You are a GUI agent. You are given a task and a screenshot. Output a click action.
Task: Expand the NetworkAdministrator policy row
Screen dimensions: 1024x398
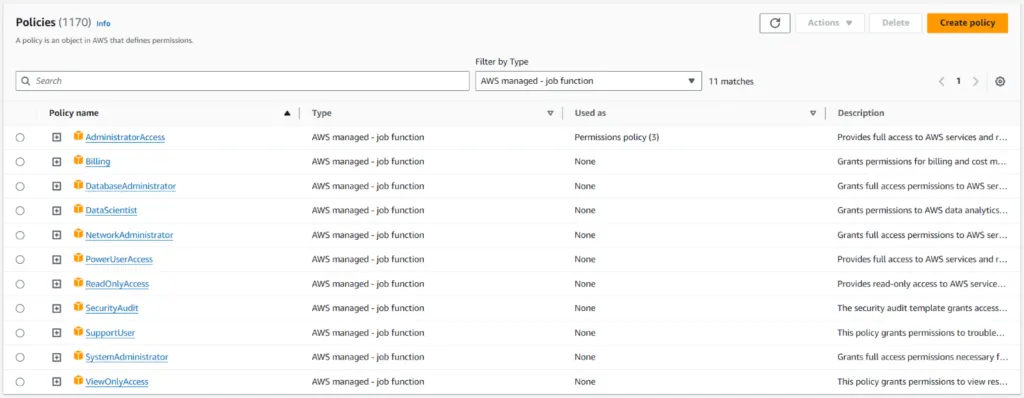point(57,235)
